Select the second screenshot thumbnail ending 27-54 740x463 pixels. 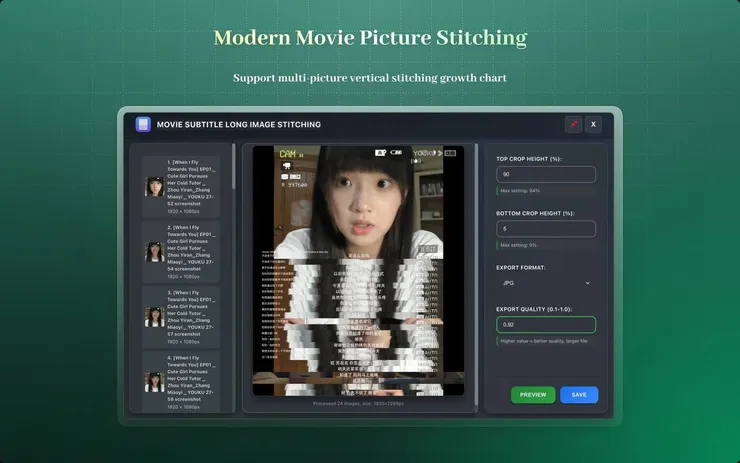[154, 252]
